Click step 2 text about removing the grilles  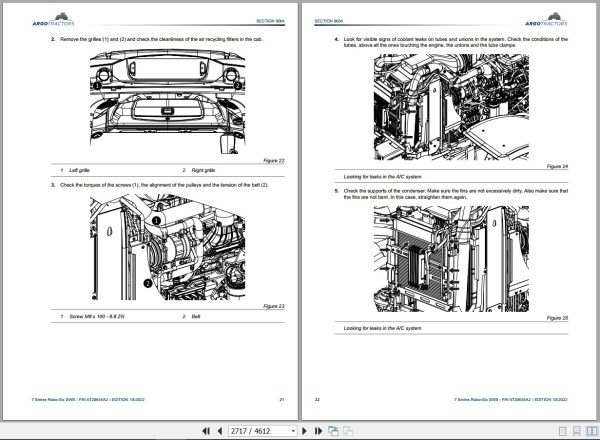(161, 39)
